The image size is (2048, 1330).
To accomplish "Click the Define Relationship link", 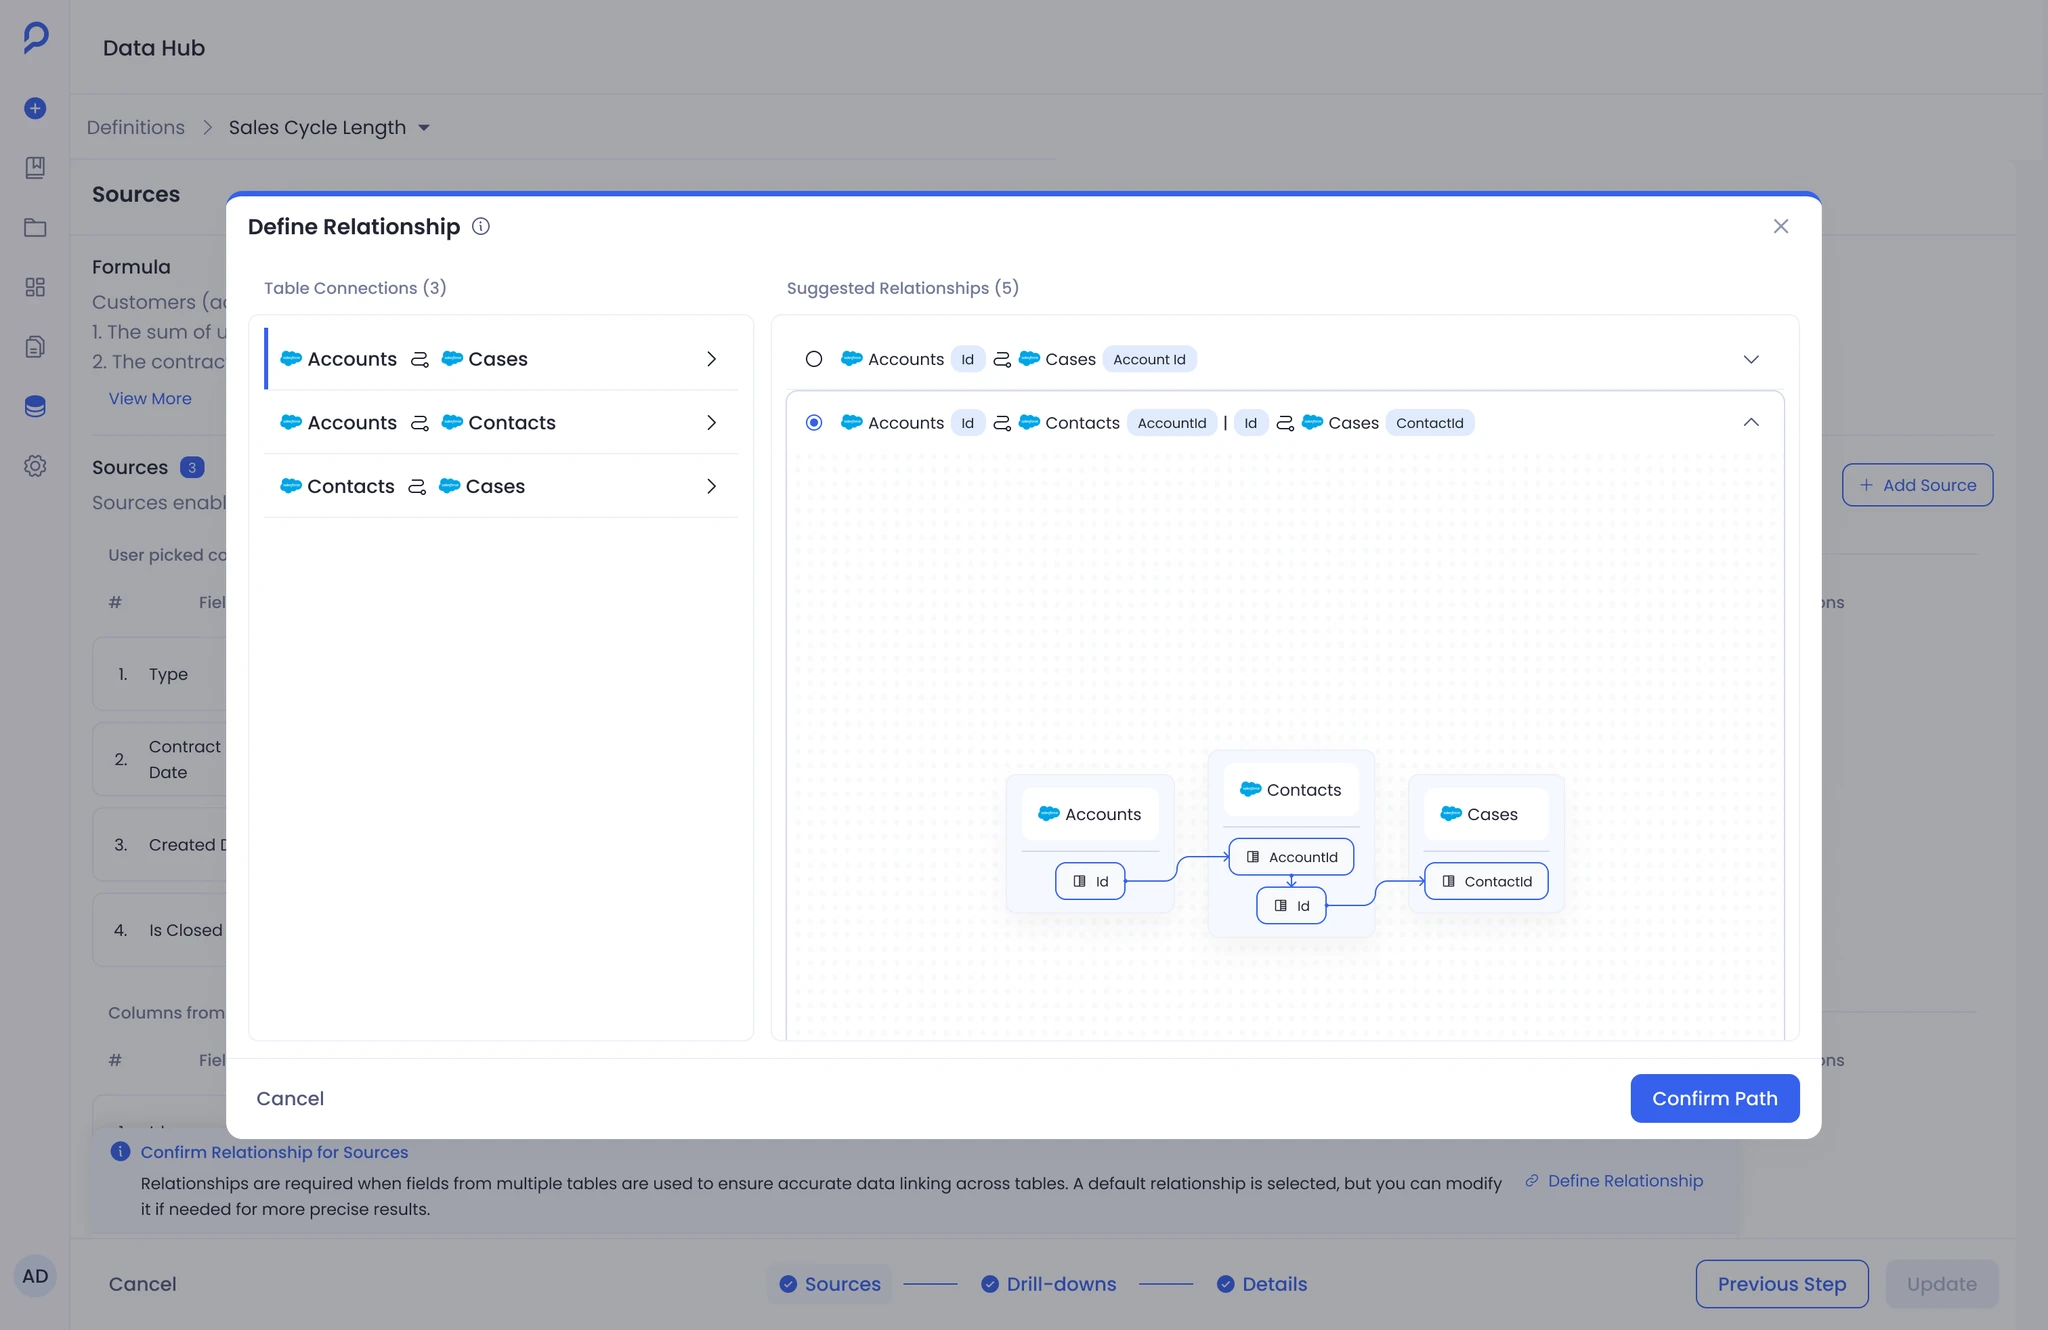I will (1624, 1181).
